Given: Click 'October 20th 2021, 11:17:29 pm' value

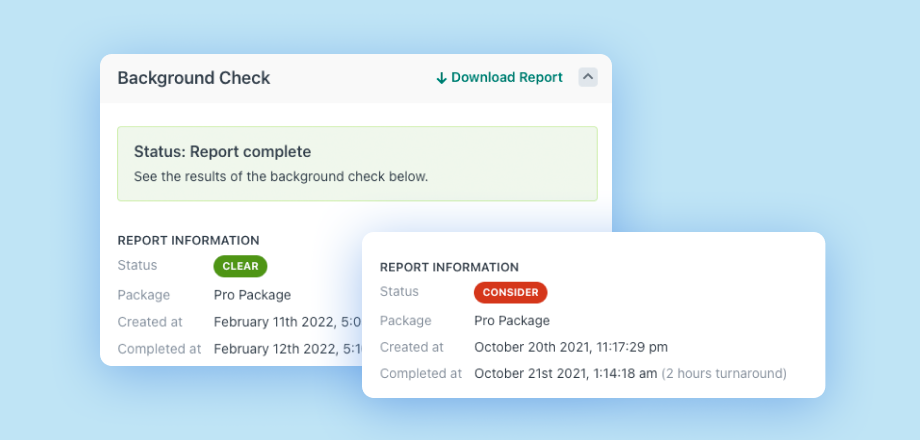Looking at the screenshot, I should [x=571, y=347].
